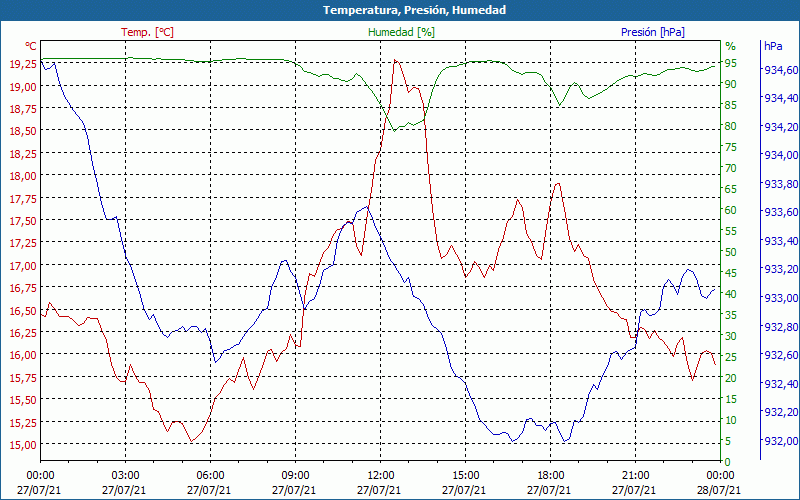
Task: Click temperature axis value '18,75'
Action: click(x=23, y=108)
